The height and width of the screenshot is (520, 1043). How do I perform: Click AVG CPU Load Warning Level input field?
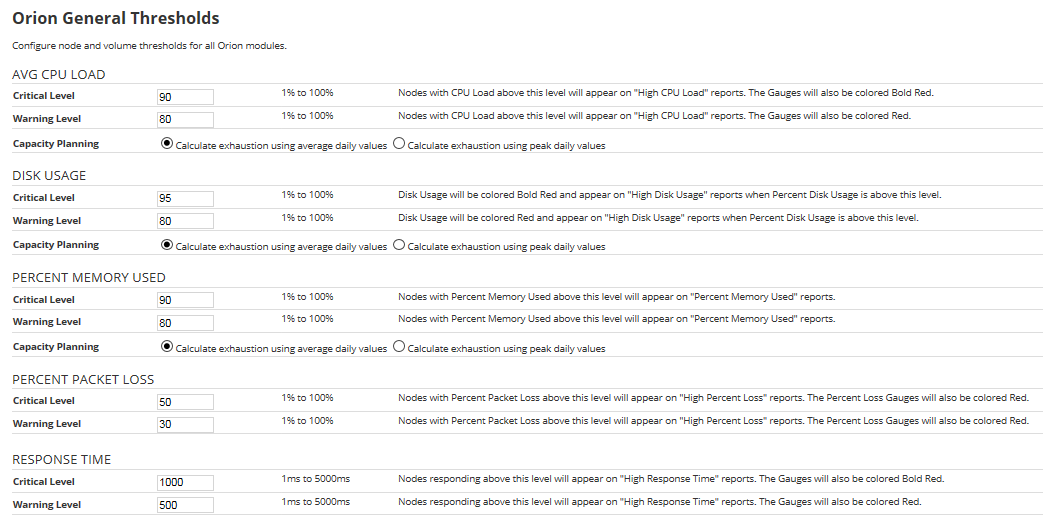pyautogui.click(x=186, y=120)
